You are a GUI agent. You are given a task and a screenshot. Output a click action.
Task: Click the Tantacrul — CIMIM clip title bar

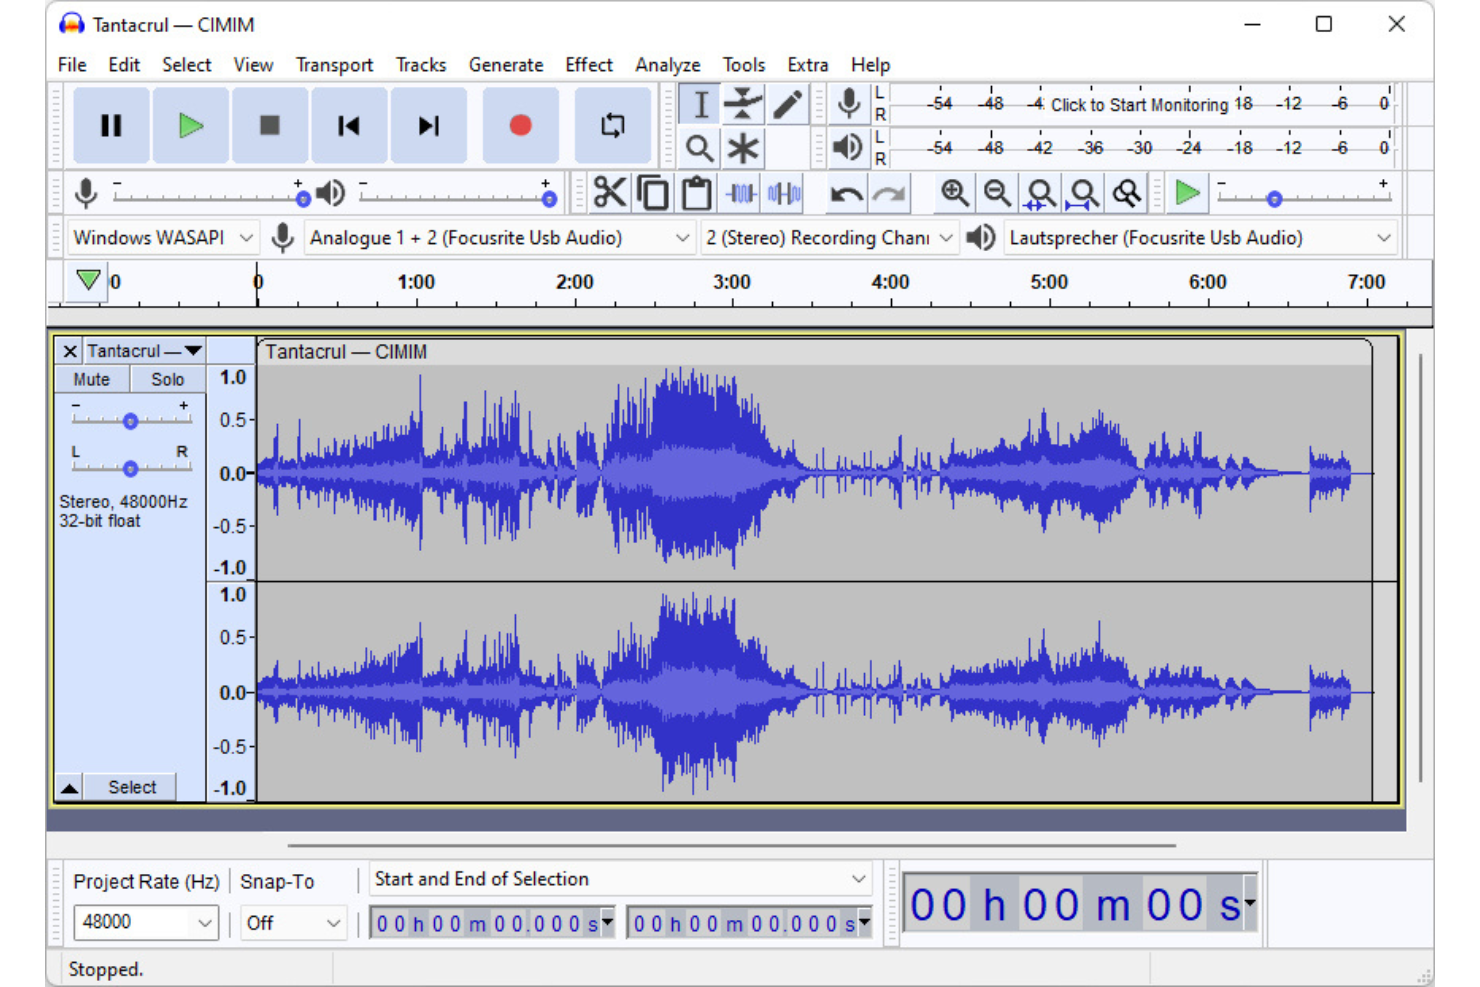815,352
